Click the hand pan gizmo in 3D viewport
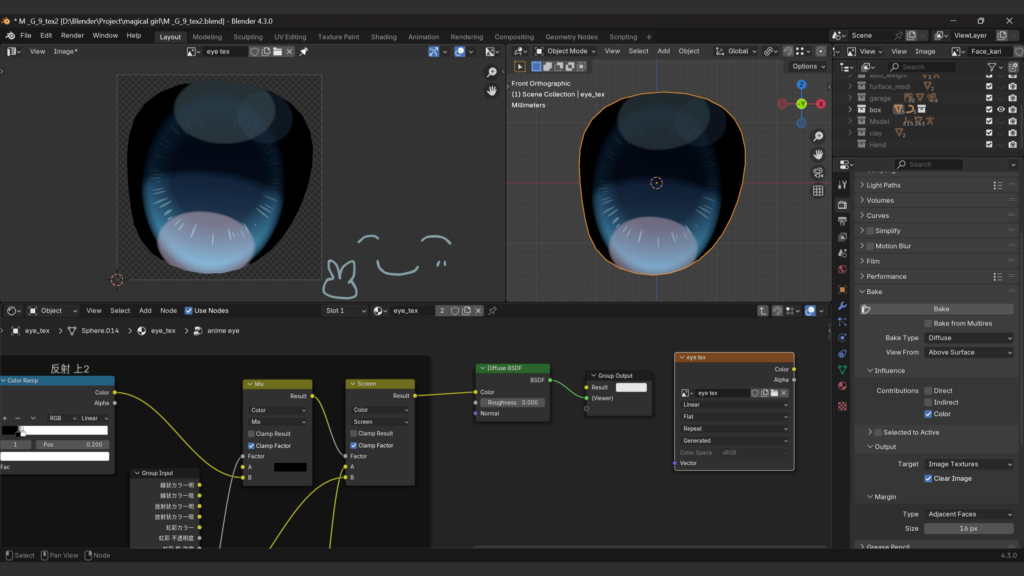 (x=818, y=154)
